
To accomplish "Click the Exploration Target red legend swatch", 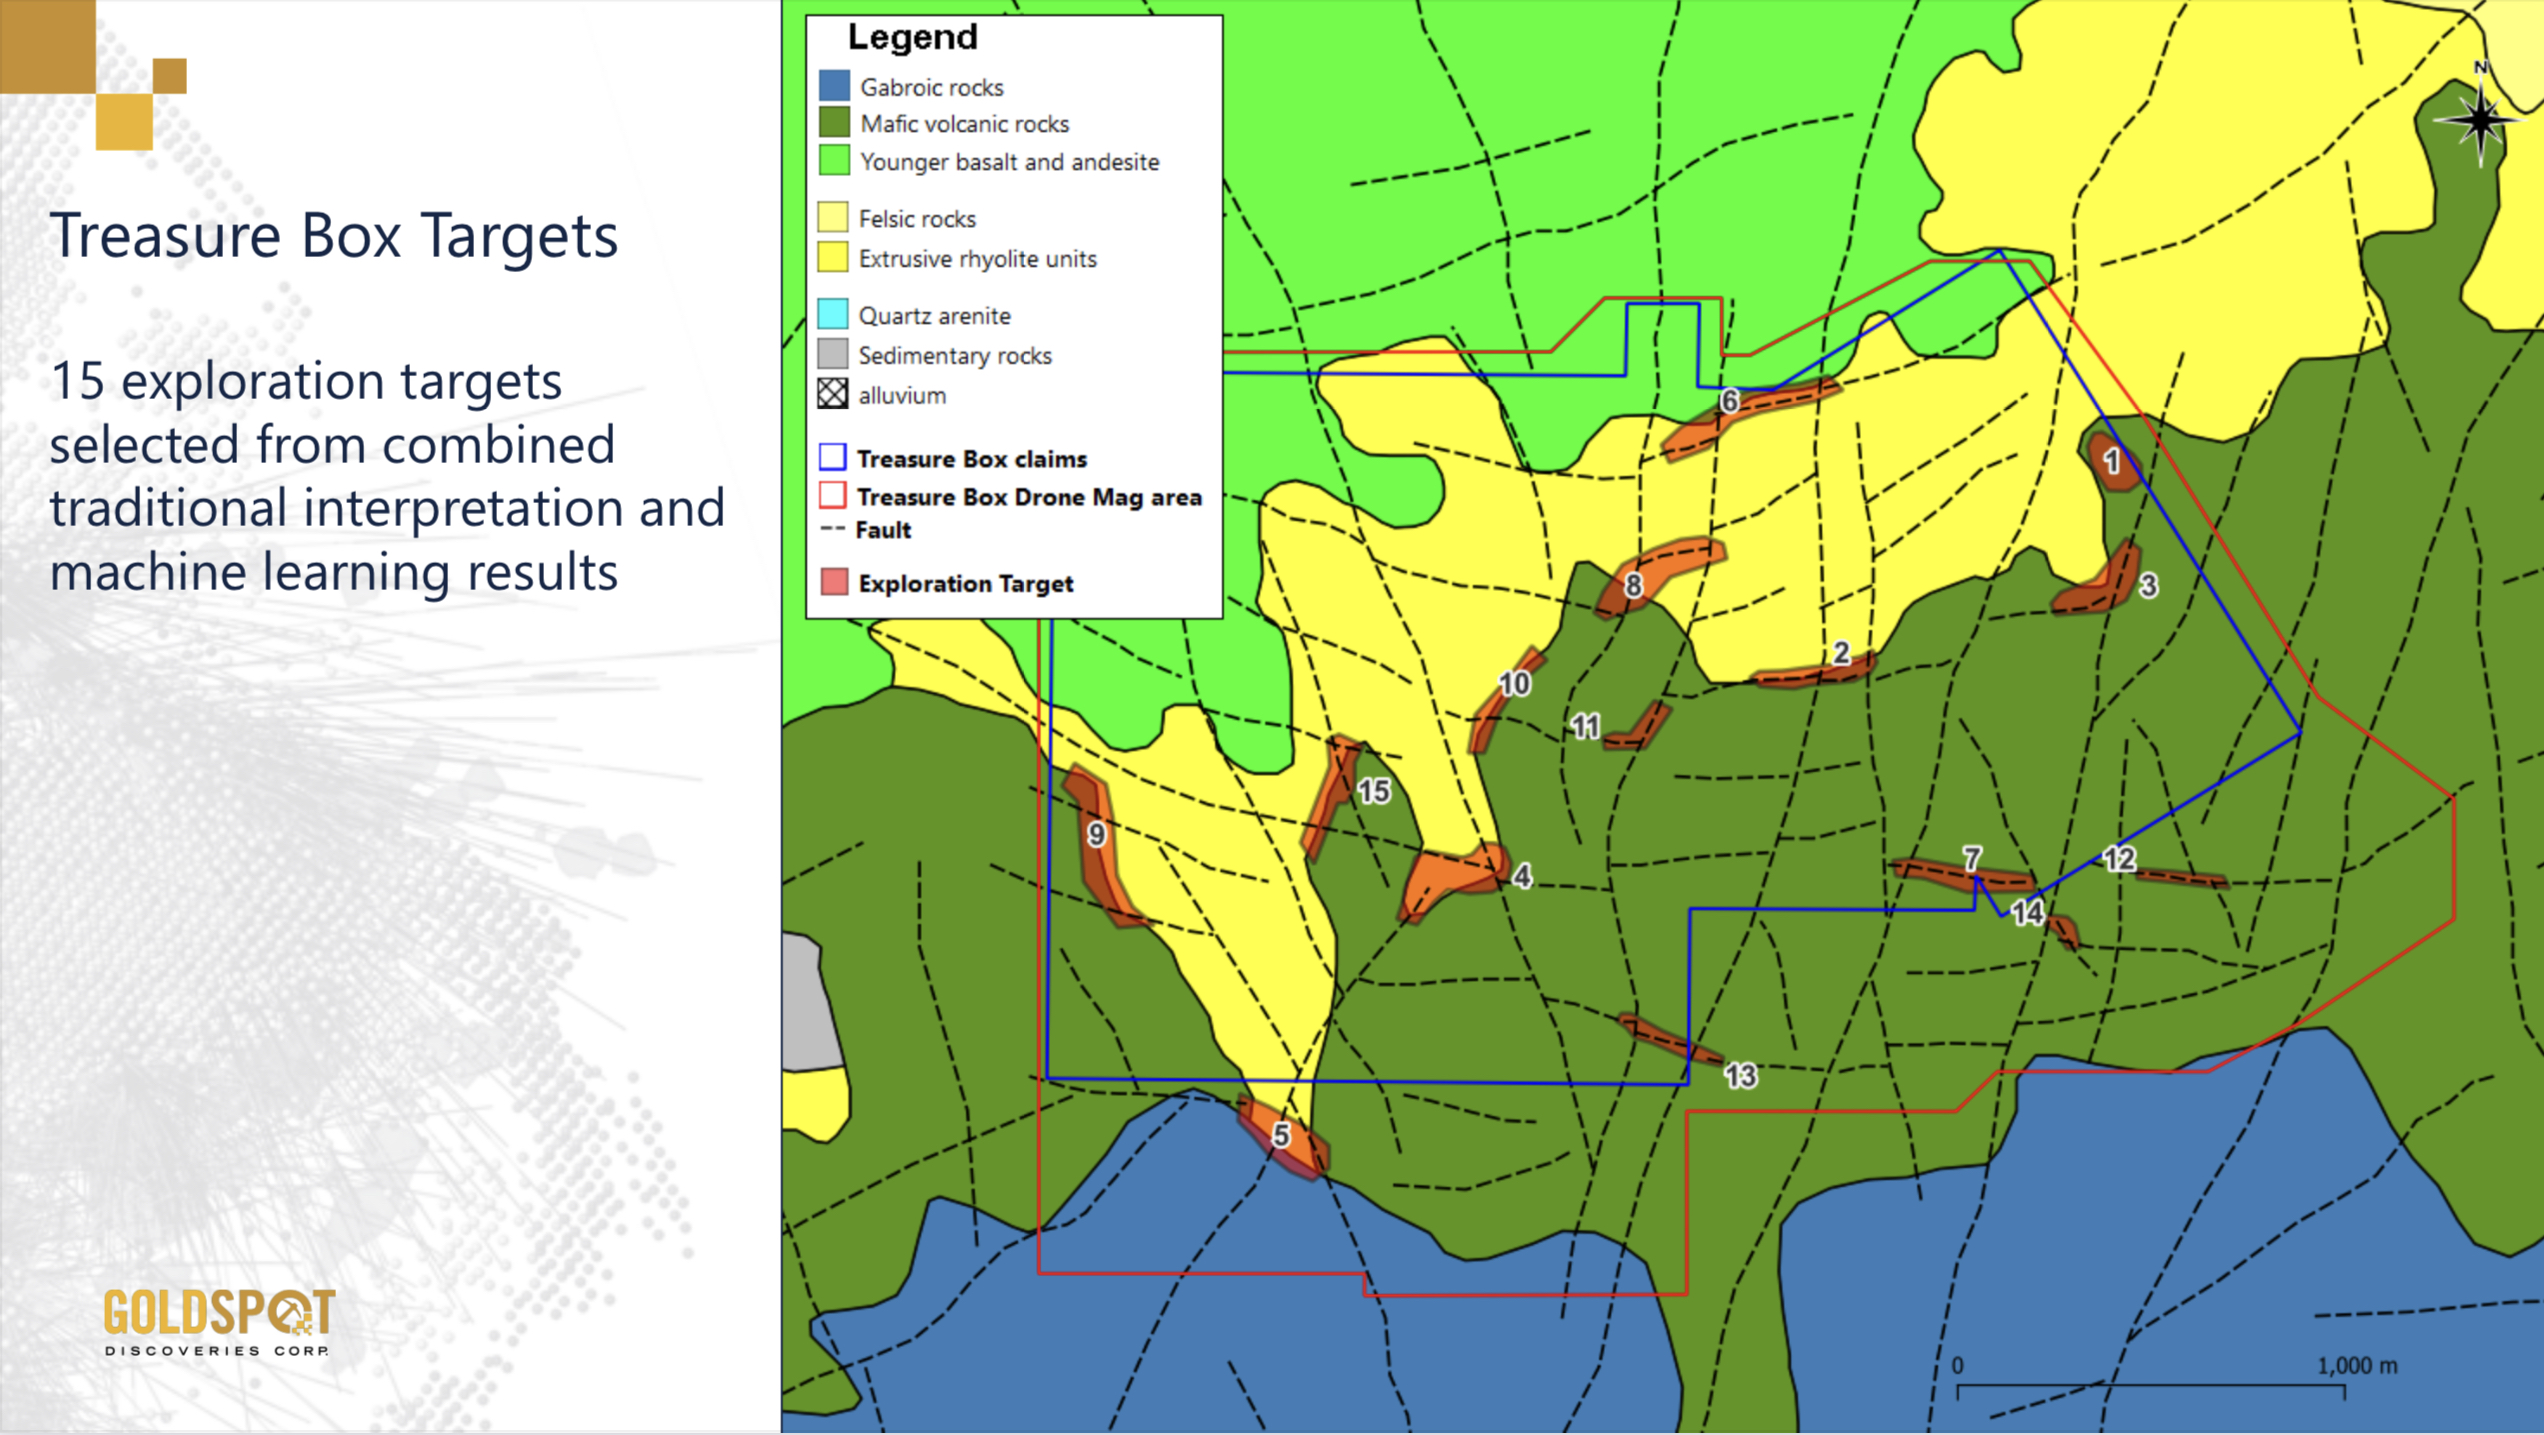I will 834,582.
